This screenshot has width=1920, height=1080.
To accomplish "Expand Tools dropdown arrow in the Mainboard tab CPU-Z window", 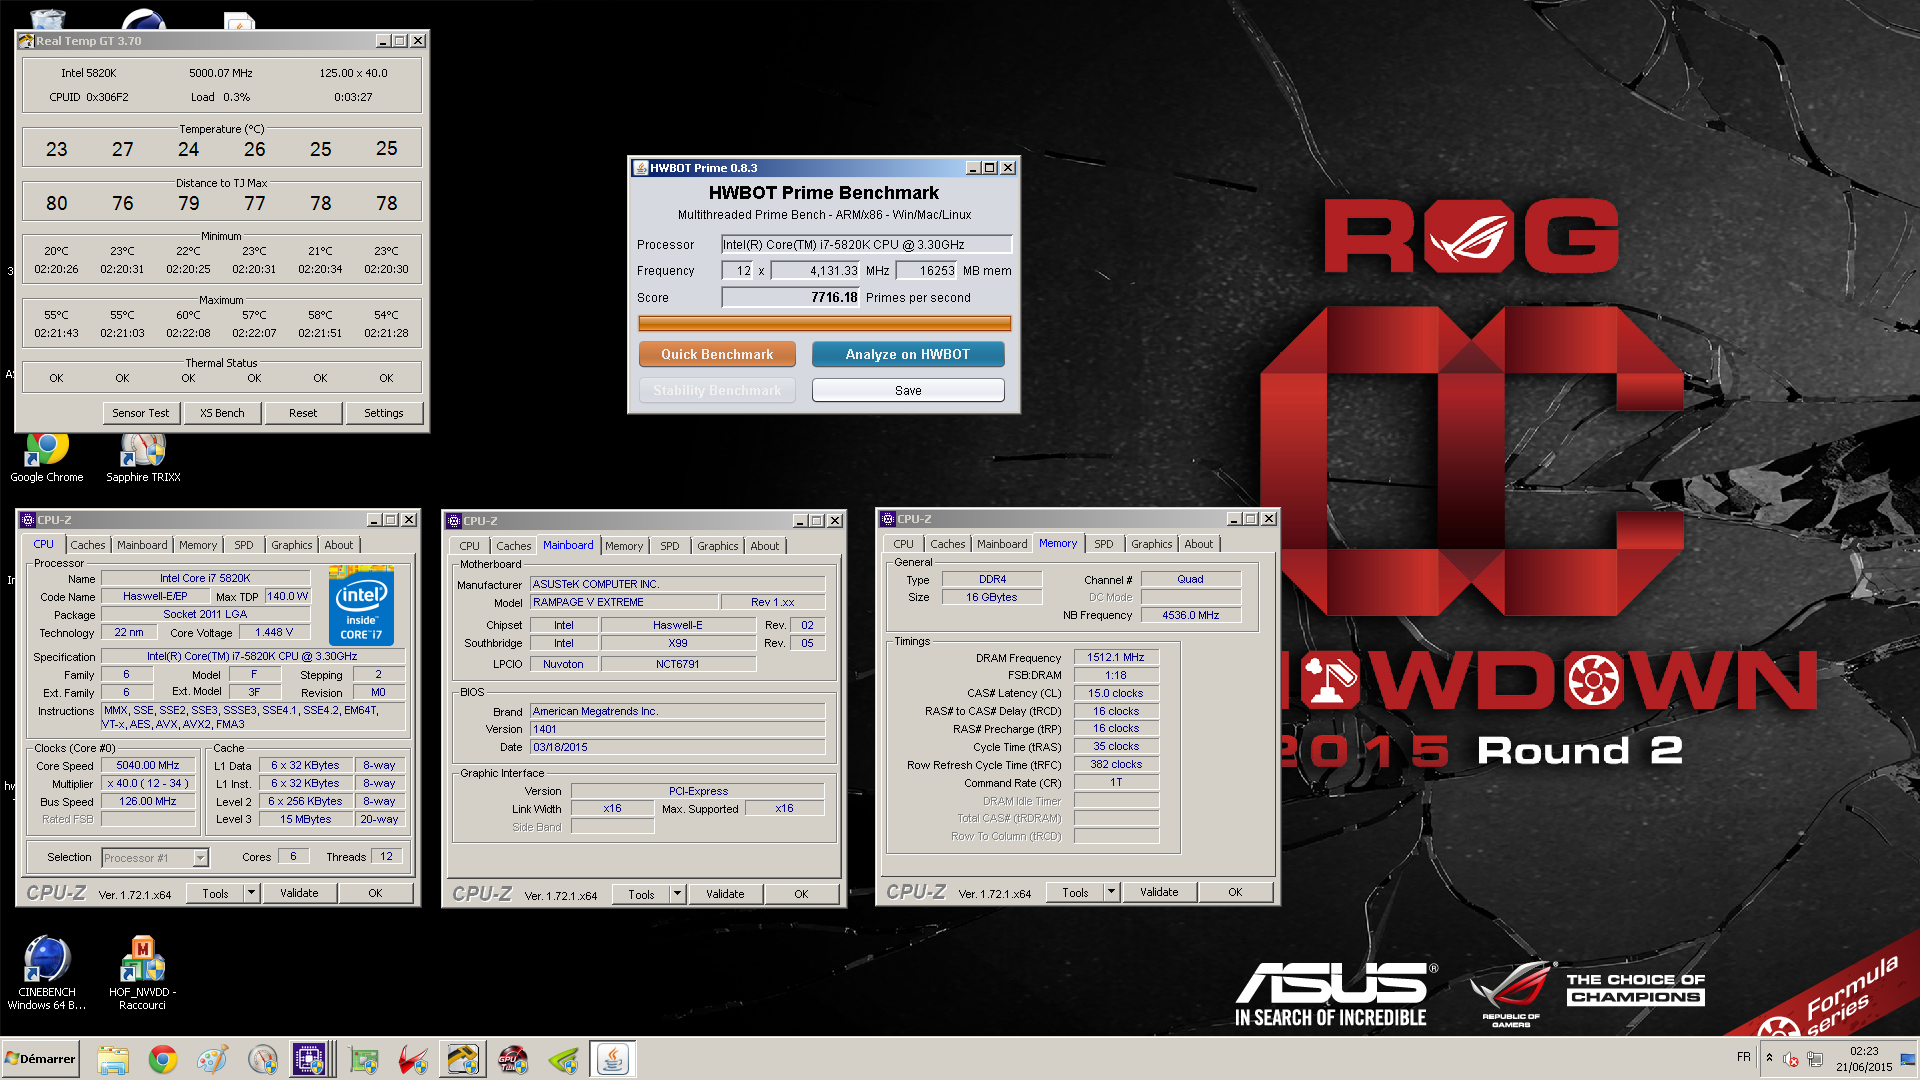I will (x=678, y=894).
